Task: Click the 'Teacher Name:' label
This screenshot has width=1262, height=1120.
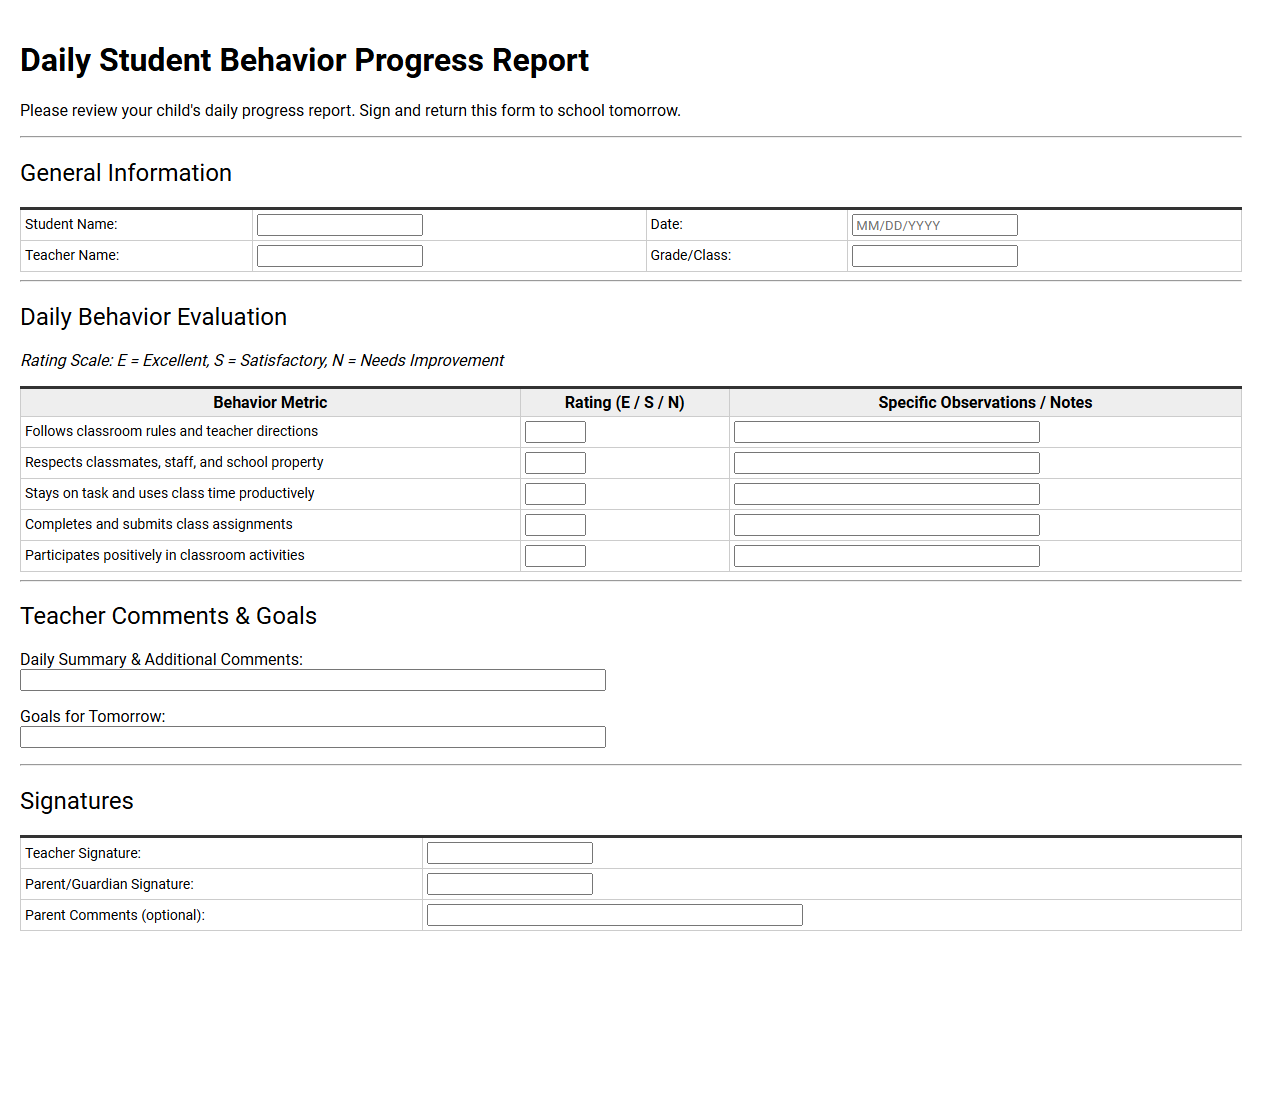Action: click(72, 255)
